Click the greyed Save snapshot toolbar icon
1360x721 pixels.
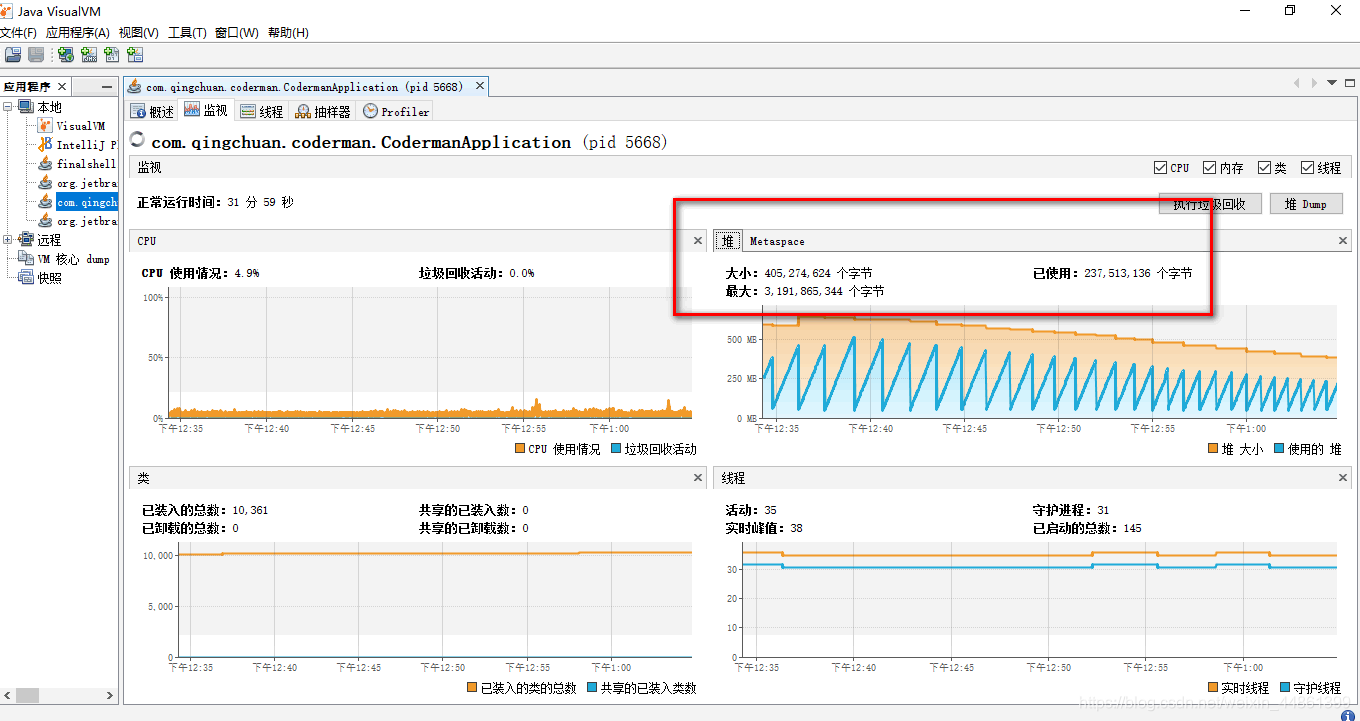(x=36, y=55)
